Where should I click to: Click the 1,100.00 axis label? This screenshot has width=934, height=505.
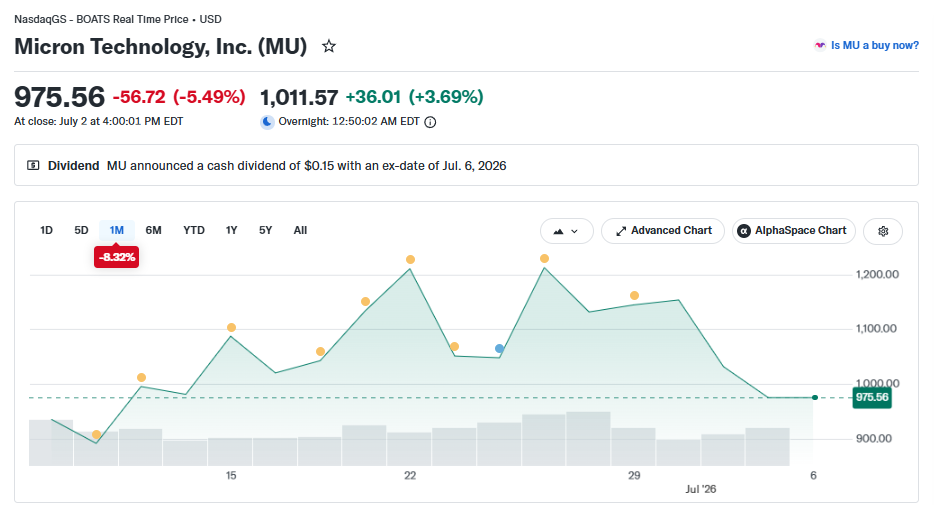pyautogui.click(x=876, y=329)
